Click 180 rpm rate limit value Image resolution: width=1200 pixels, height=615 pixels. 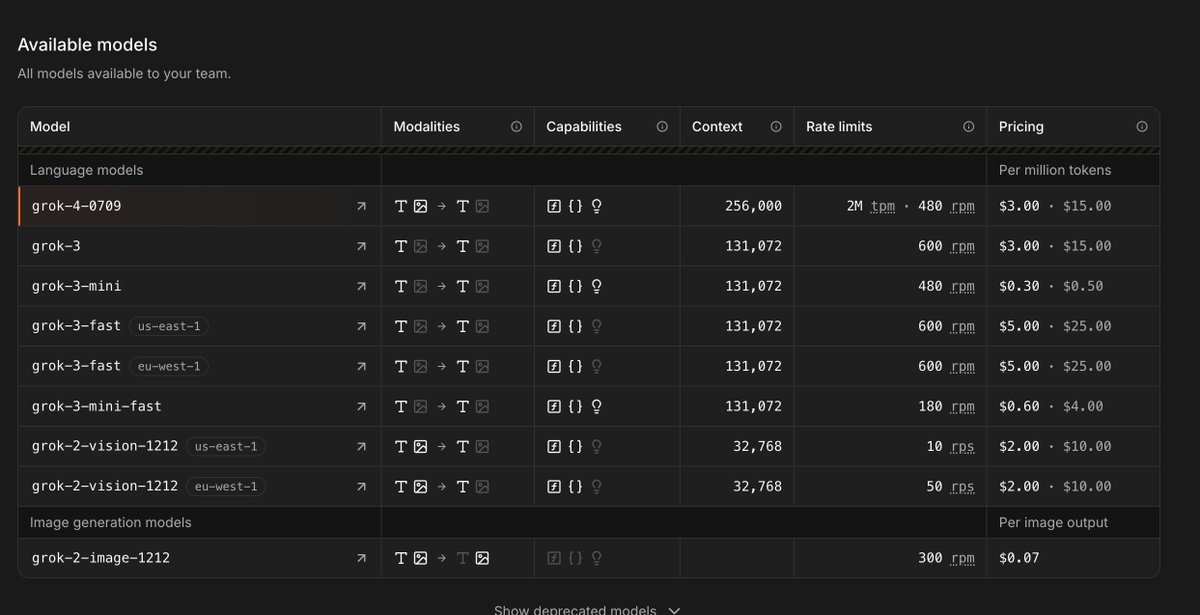click(946, 406)
